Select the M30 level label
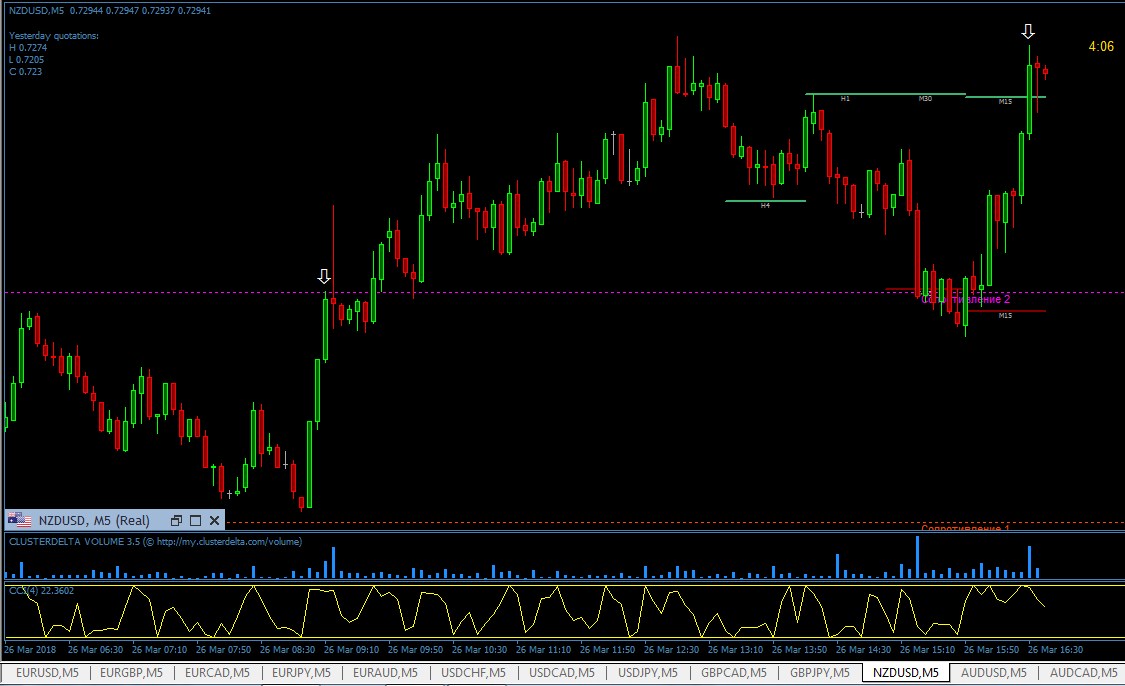 [926, 98]
